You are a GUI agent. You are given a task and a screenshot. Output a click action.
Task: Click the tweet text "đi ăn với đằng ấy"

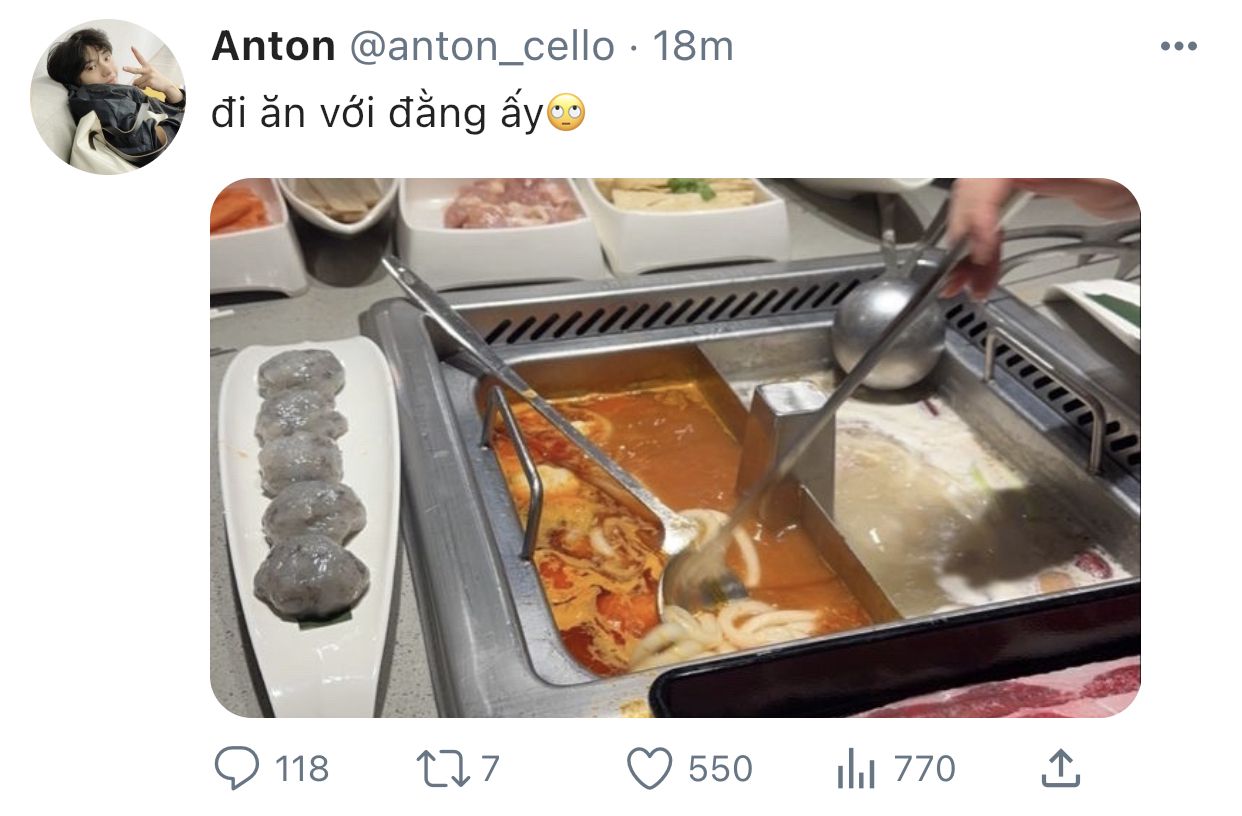pyautogui.click(x=376, y=115)
